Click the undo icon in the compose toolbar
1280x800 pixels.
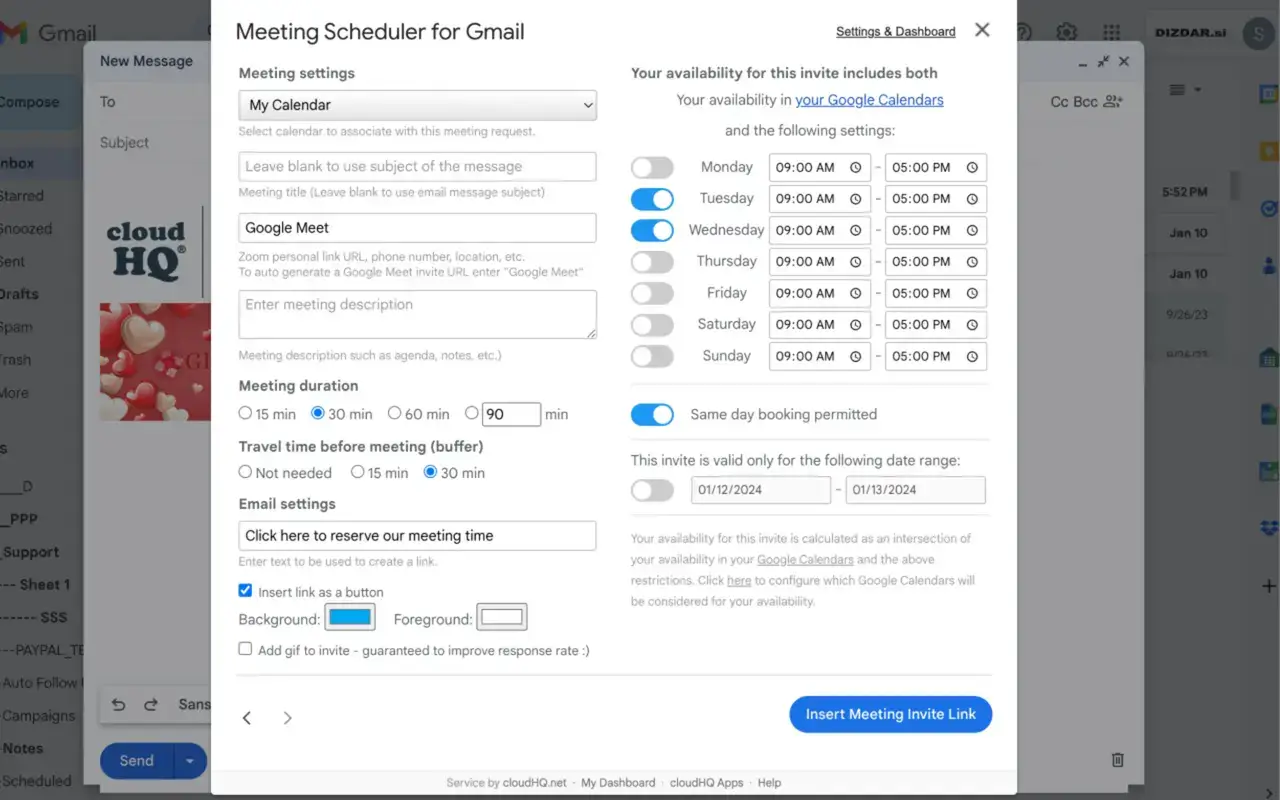point(117,704)
